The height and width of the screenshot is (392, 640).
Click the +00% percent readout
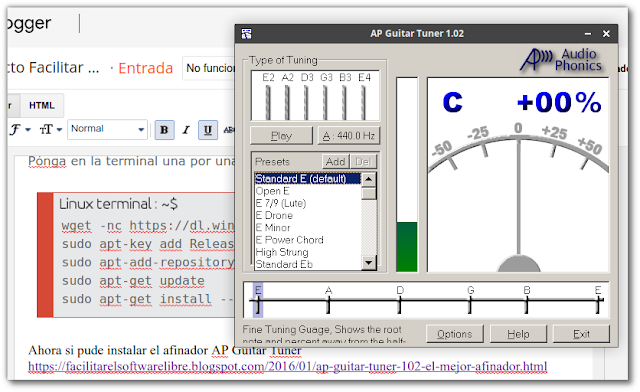pyautogui.click(x=559, y=102)
